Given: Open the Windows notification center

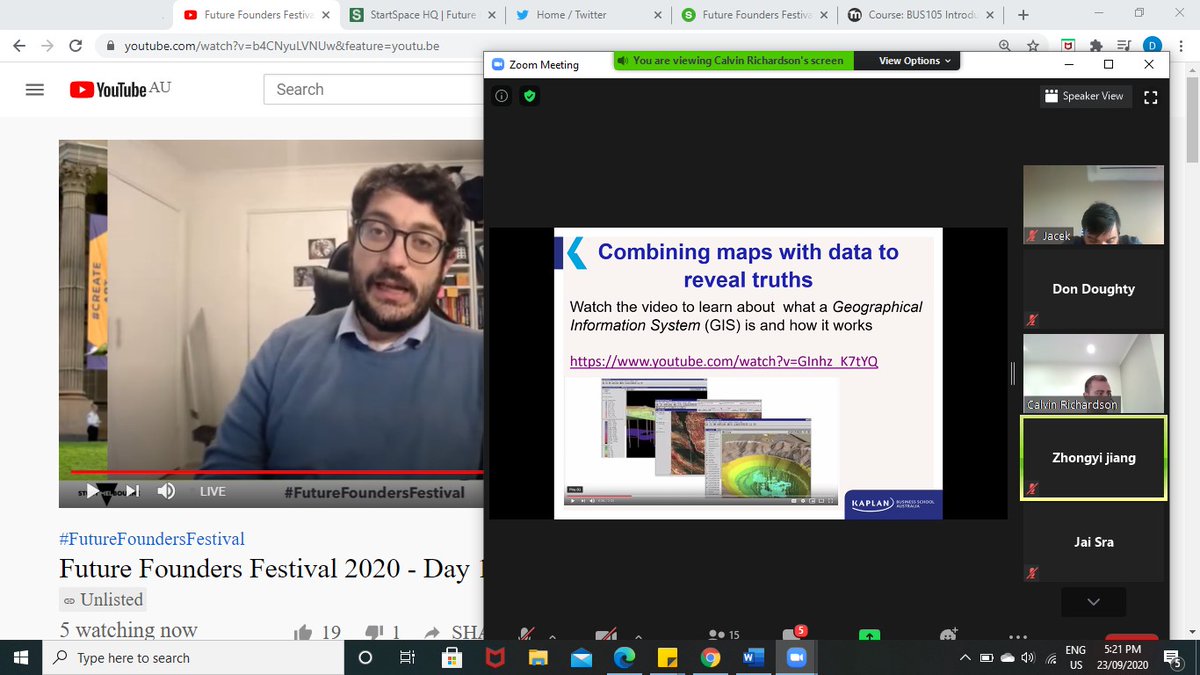Looking at the screenshot, I should coord(1172,658).
